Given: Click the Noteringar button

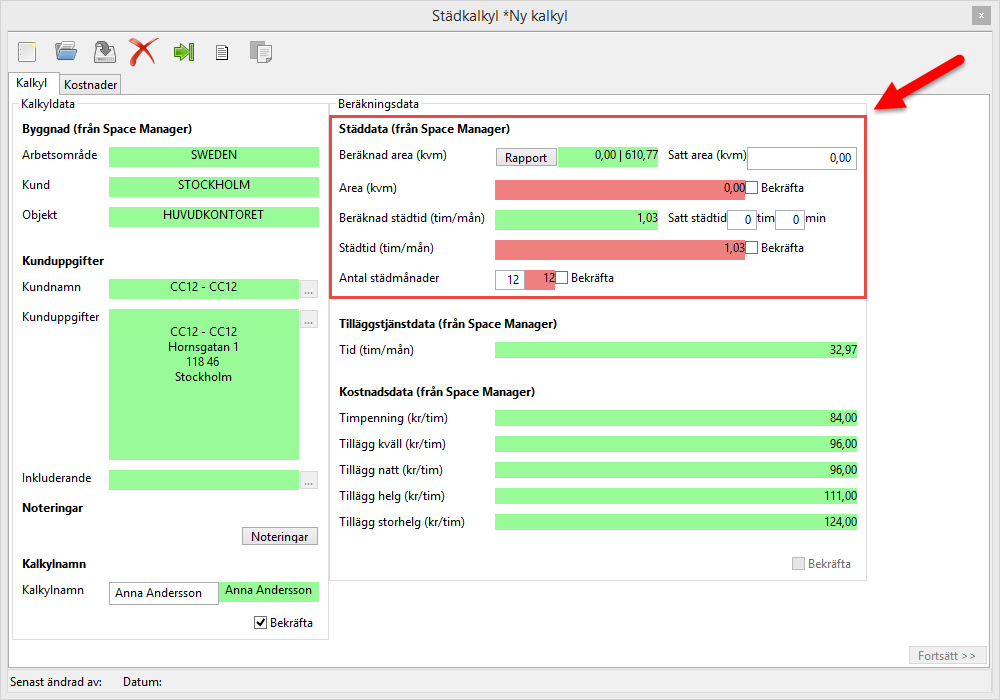Looking at the screenshot, I should pyautogui.click(x=280, y=537).
